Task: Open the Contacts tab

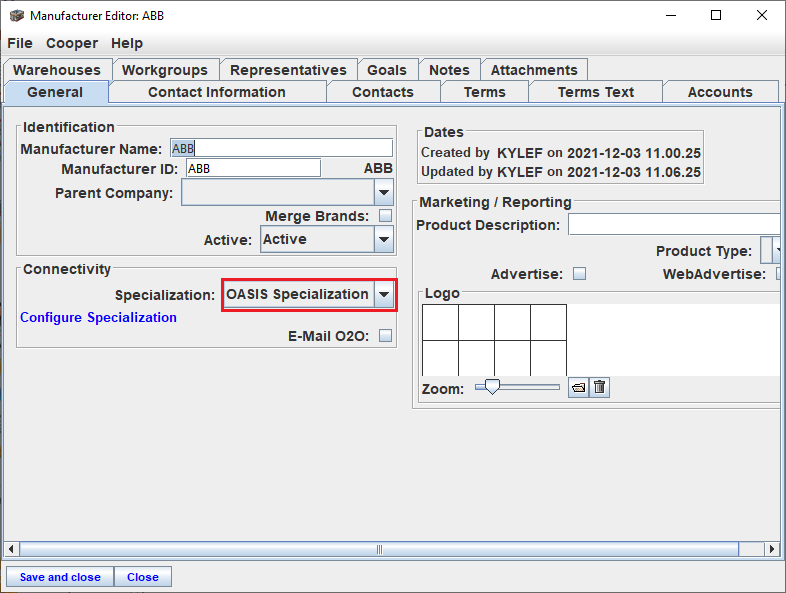Action: 383,92
